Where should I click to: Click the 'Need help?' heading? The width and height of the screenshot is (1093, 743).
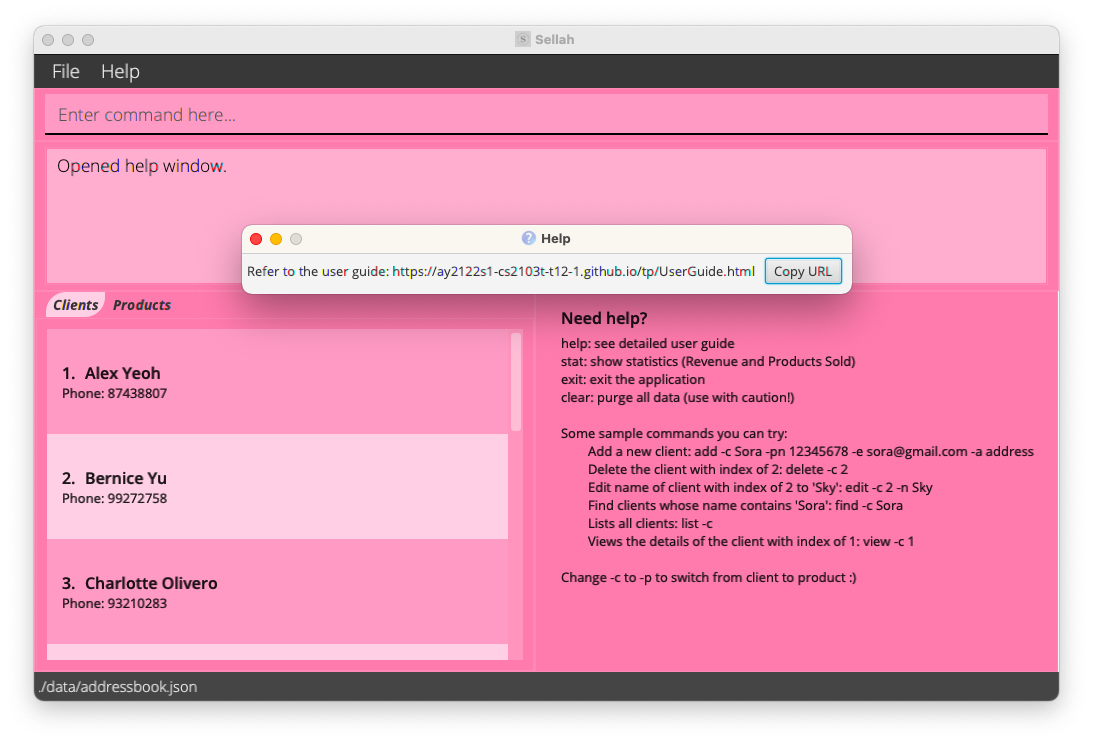coord(604,319)
